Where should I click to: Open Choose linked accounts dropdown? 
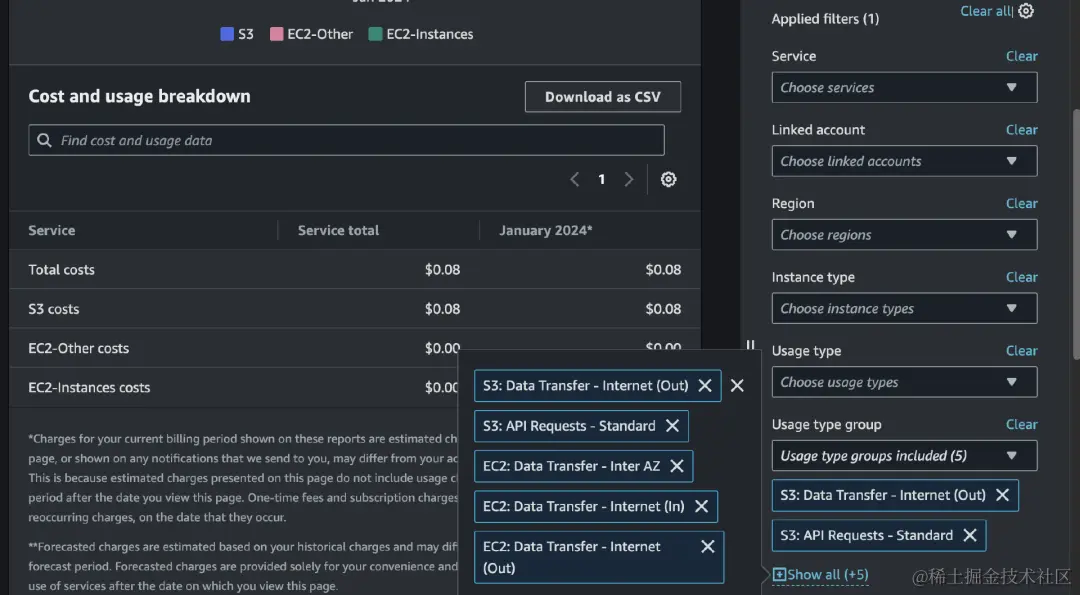coord(904,161)
